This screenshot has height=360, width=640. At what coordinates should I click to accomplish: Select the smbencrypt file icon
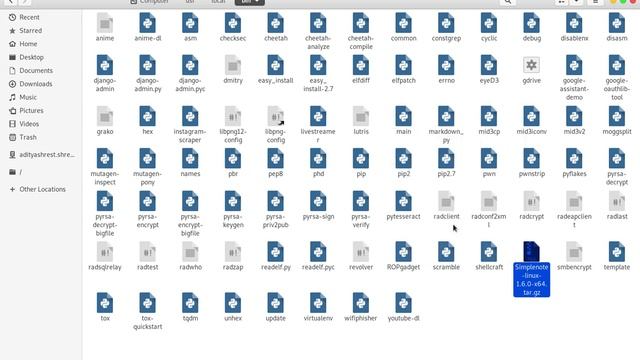click(x=574, y=252)
